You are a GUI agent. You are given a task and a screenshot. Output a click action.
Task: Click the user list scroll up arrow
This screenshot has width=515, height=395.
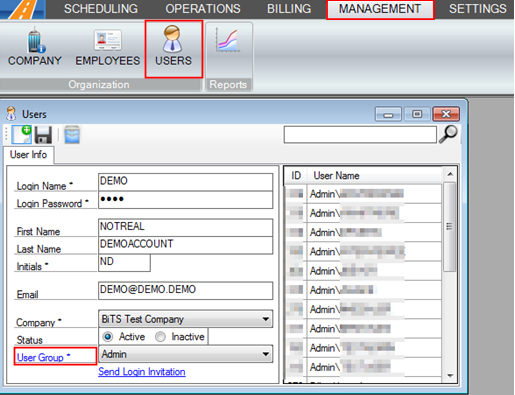click(x=450, y=174)
